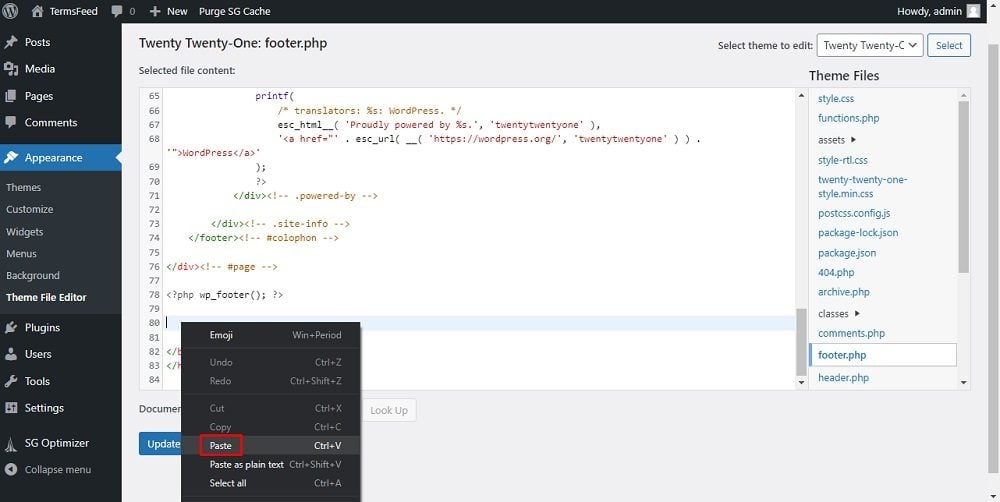Open twenty-twenty-one-style.min.css file
This screenshot has width=1000, height=502.
(862, 186)
